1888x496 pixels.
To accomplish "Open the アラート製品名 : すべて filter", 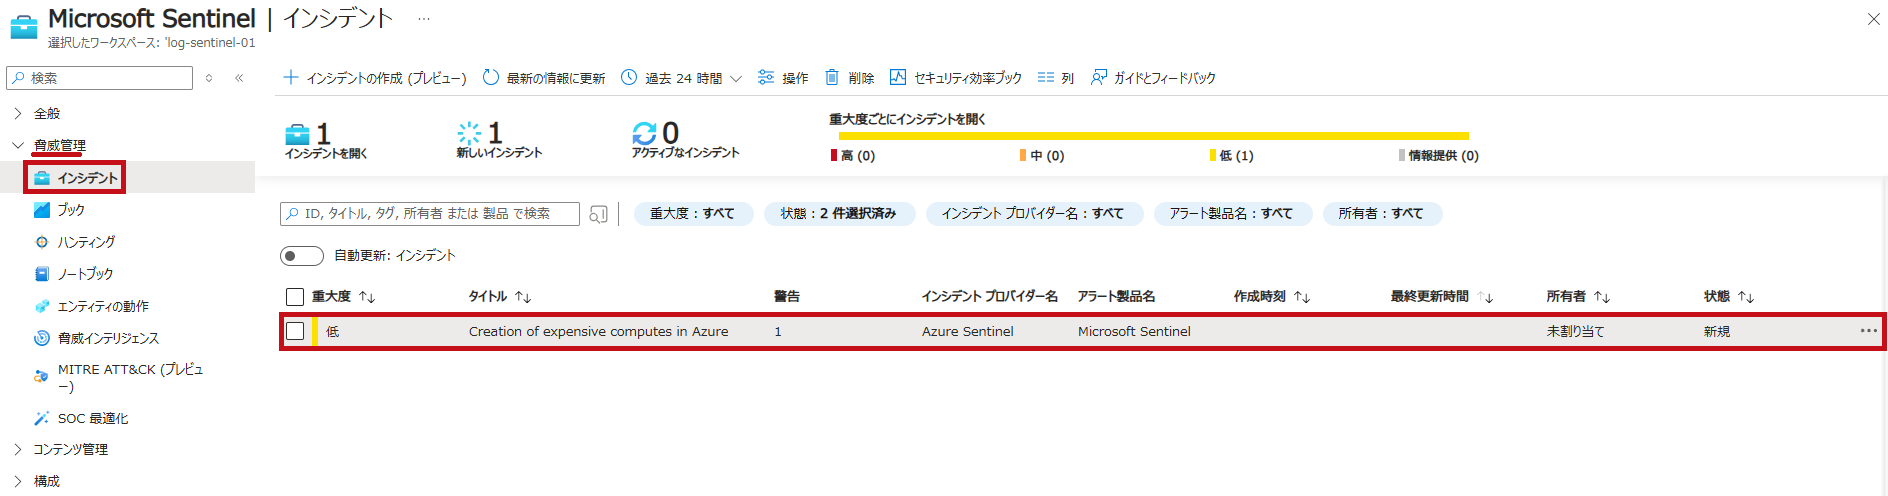I will pyautogui.click(x=1232, y=214).
